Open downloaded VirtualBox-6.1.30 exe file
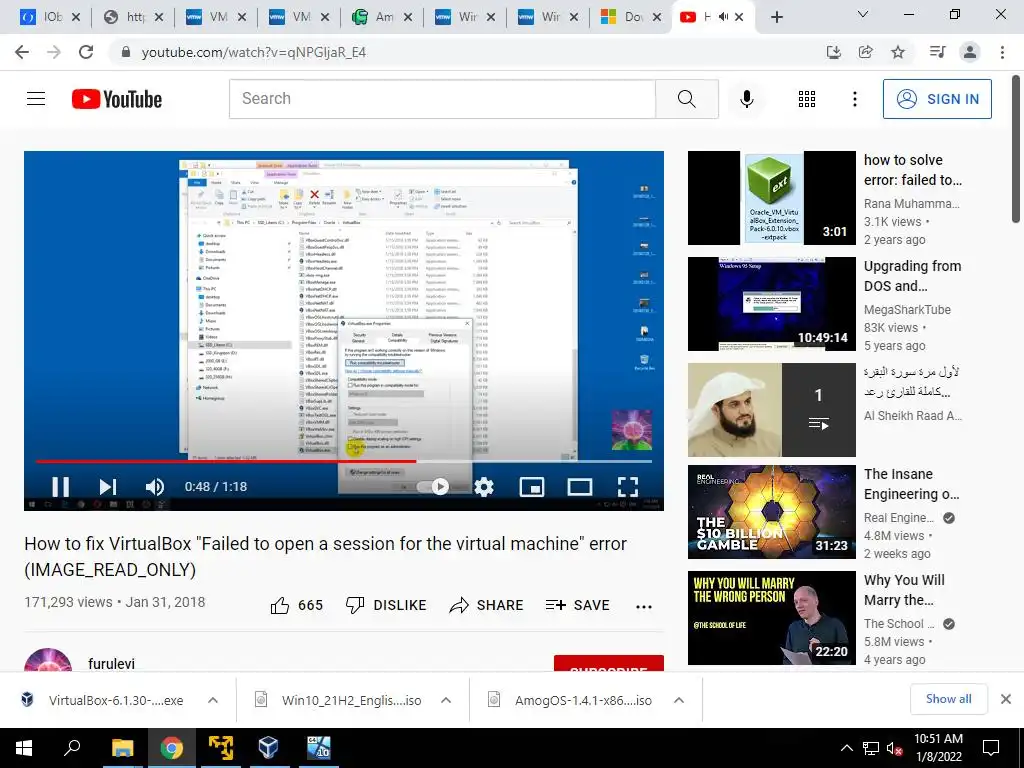The height and width of the screenshot is (768, 1024). [x=103, y=700]
